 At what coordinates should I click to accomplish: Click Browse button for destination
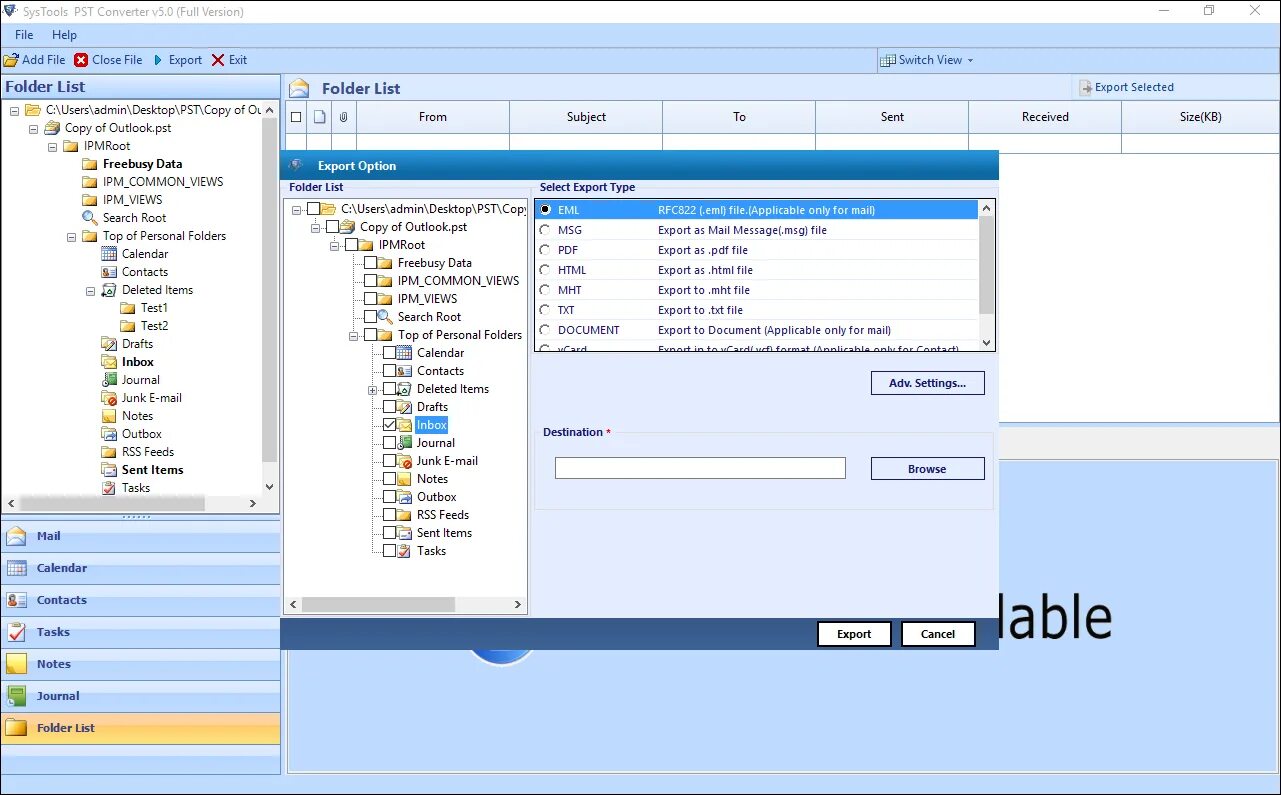[927, 469]
